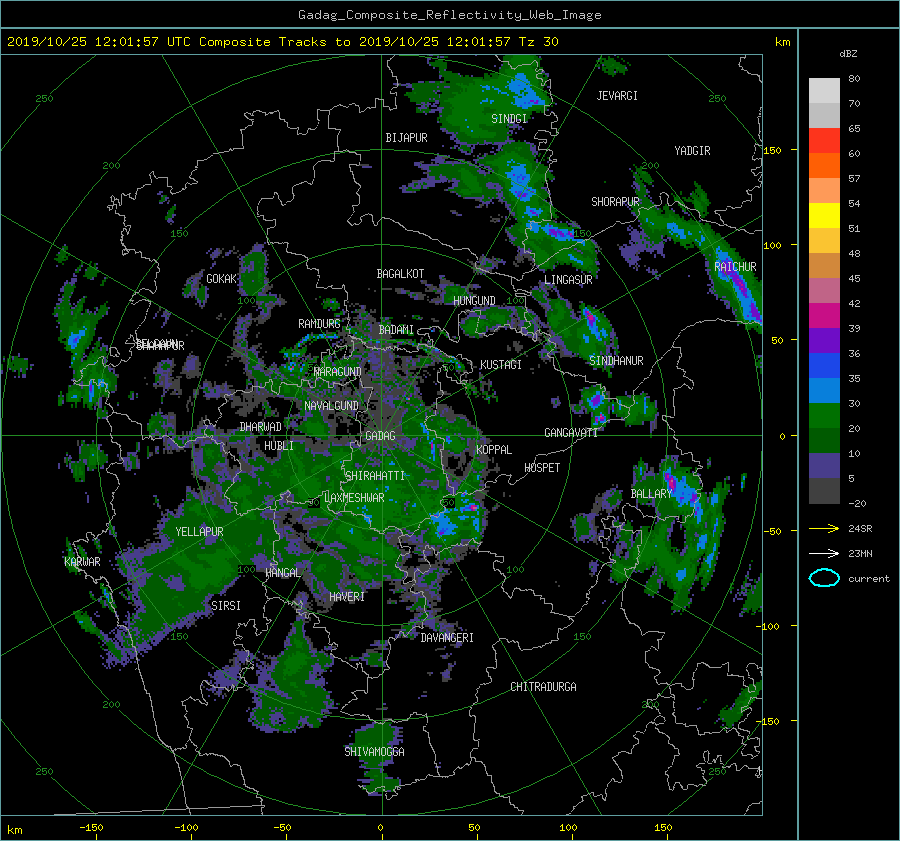The width and height of the screenshot is (900, 841).
Task: Click the magenta 39 dBZ color swatch
Action: tap(824, 316)
